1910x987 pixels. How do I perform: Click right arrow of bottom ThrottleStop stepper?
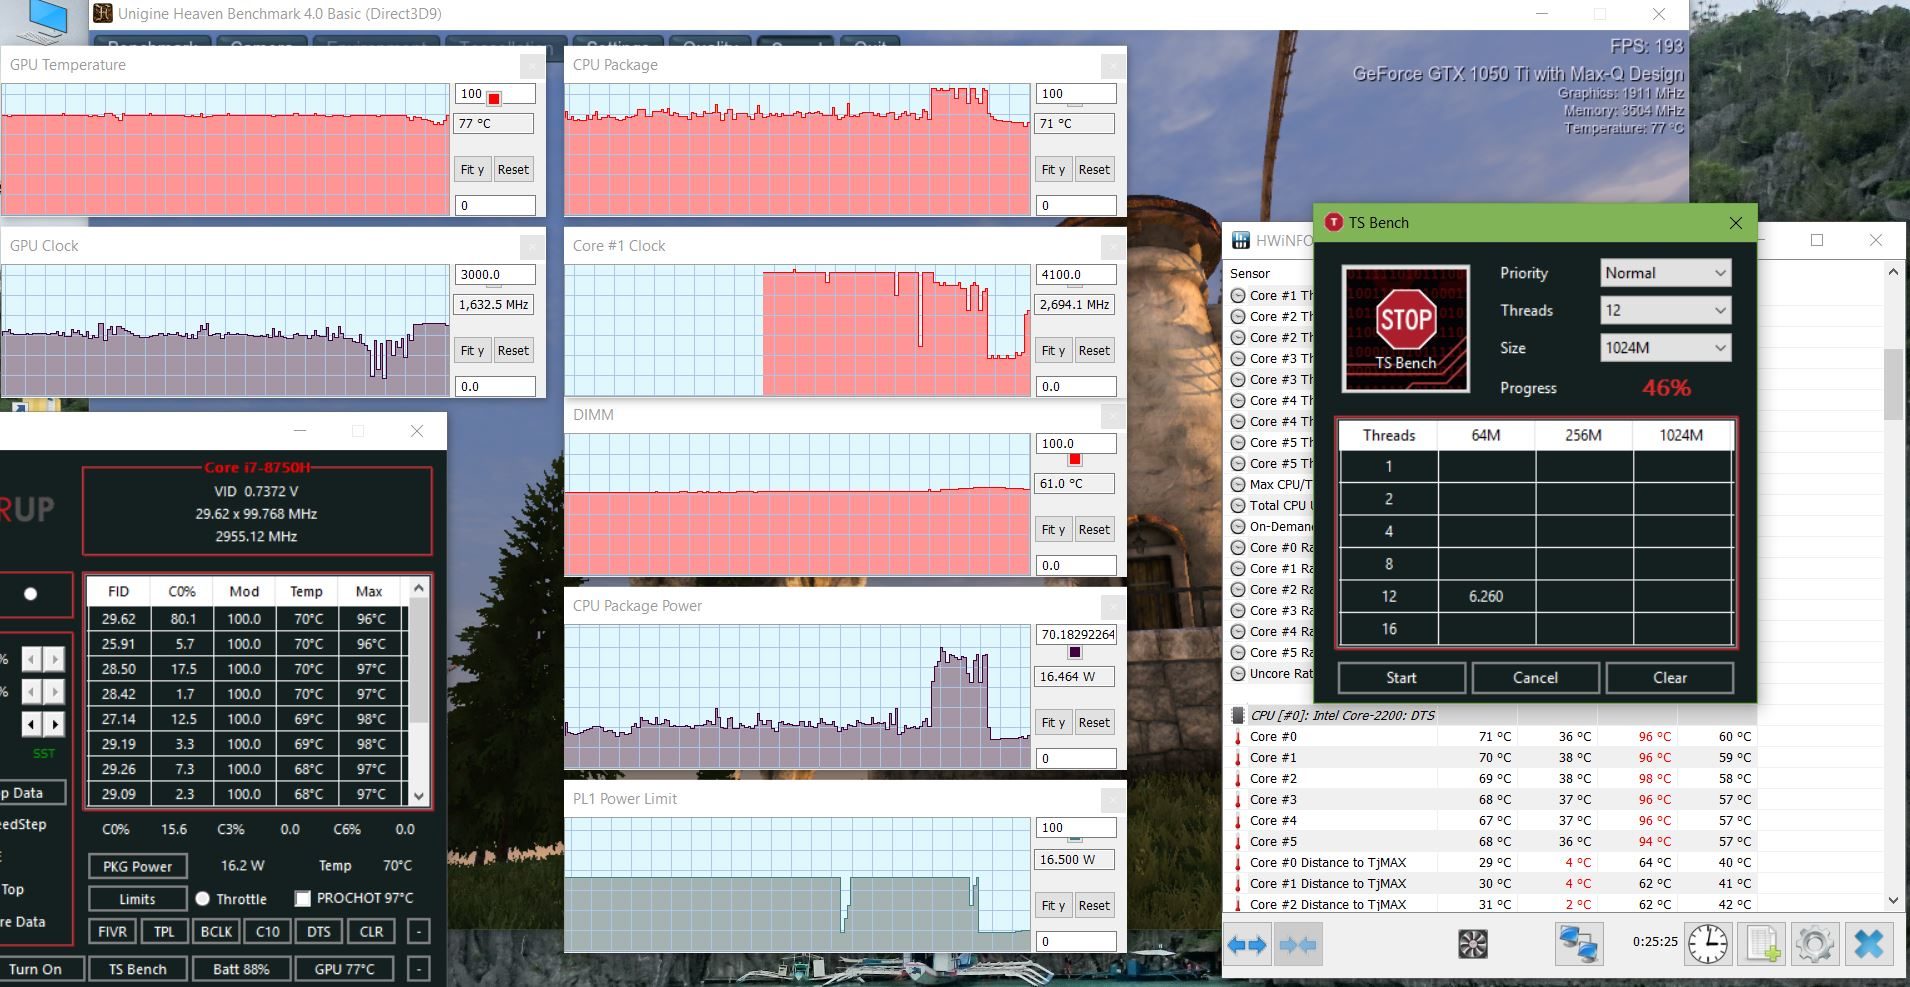click(54, 724)
